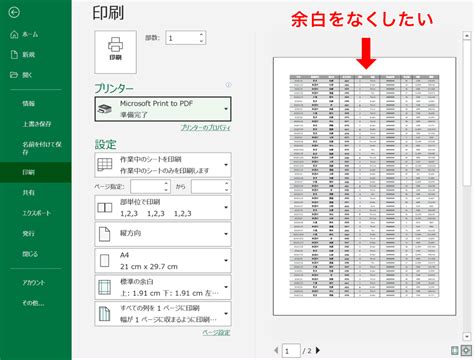Click the vertical preview scrollbar thumb
The width and height of the screenshot is (474, 360).
click(467, 113)
